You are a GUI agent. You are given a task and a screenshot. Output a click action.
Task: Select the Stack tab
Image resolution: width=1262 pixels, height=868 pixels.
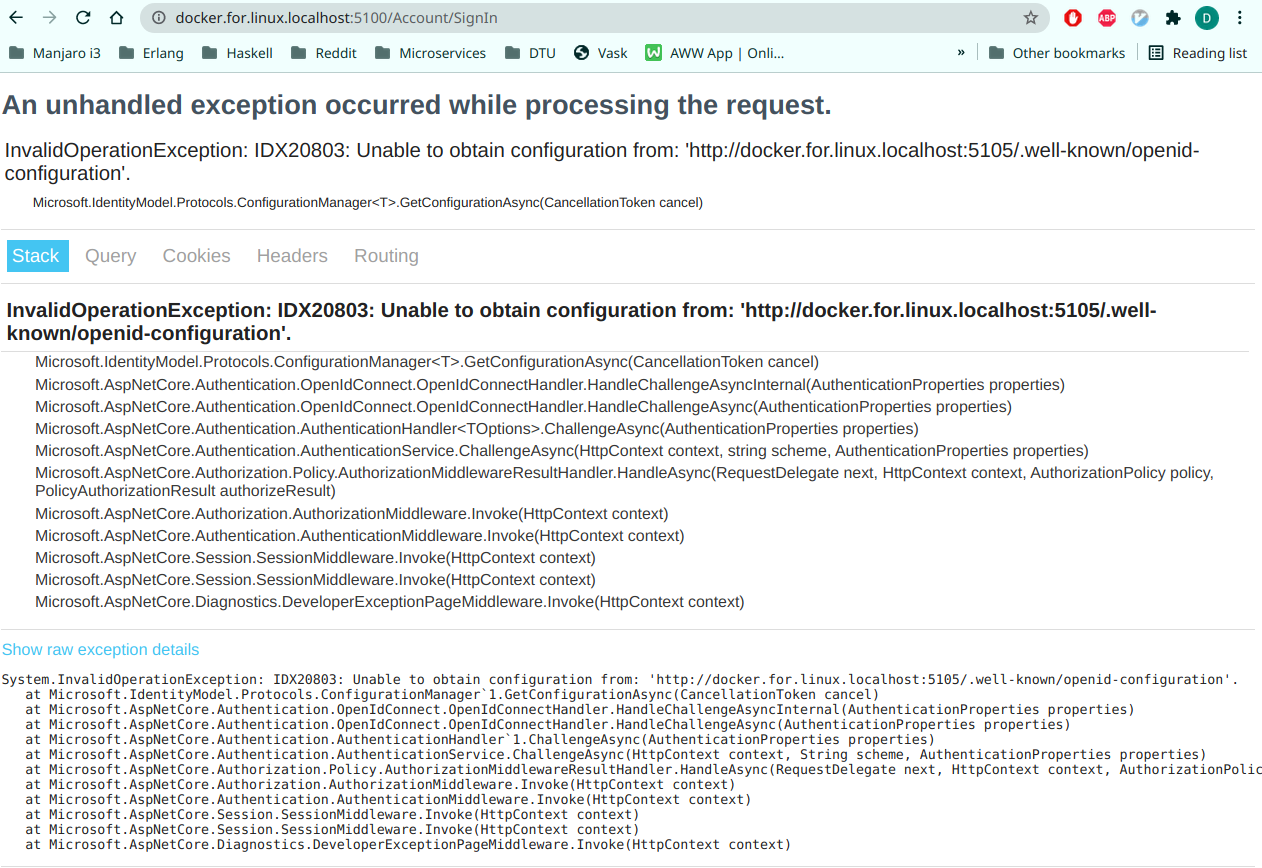[37, 256]
